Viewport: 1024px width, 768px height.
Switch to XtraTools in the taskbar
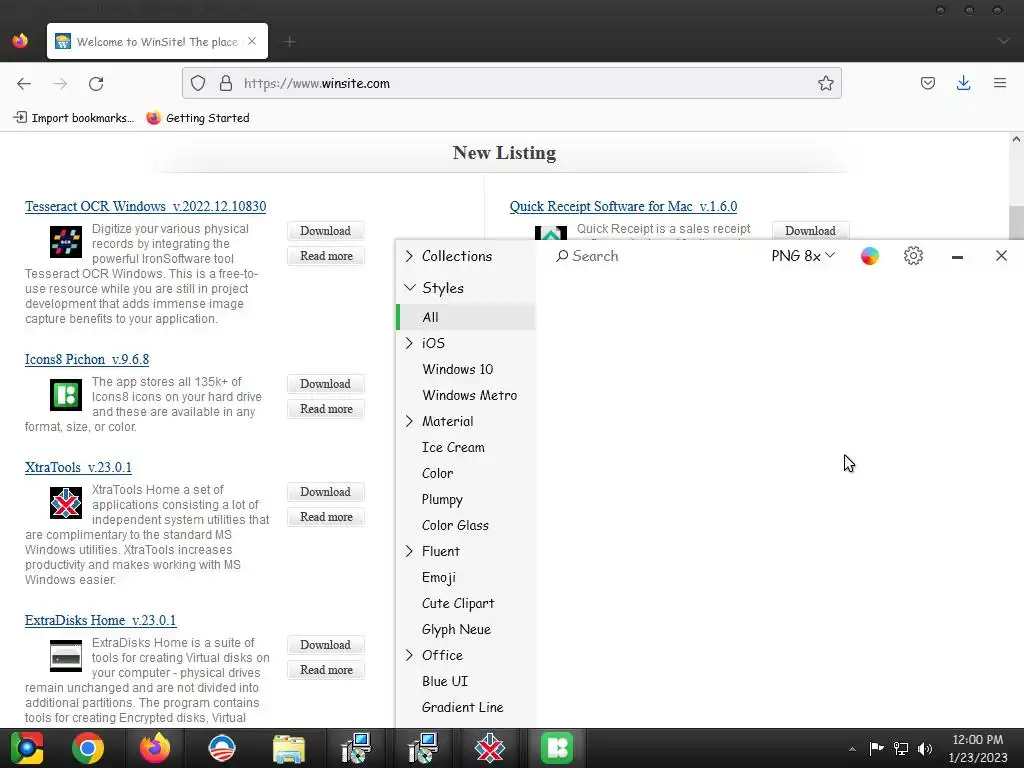pyautogui.click(x=490, y=748)
